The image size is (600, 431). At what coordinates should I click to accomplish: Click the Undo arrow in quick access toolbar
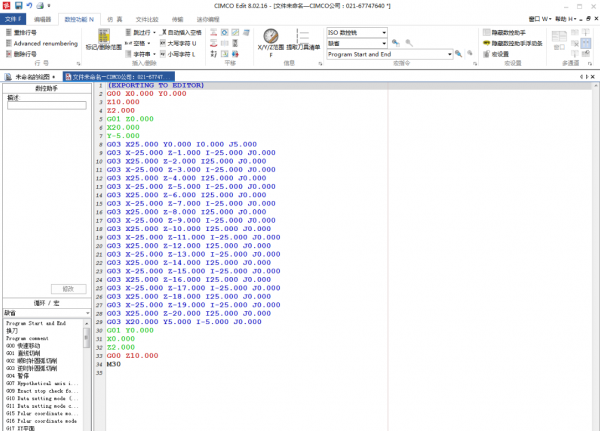click(x=29, y=5)
